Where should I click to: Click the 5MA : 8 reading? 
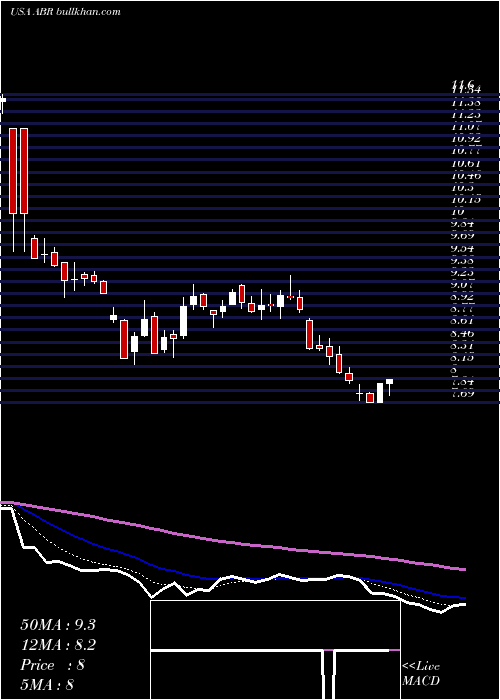pos(47,684)
